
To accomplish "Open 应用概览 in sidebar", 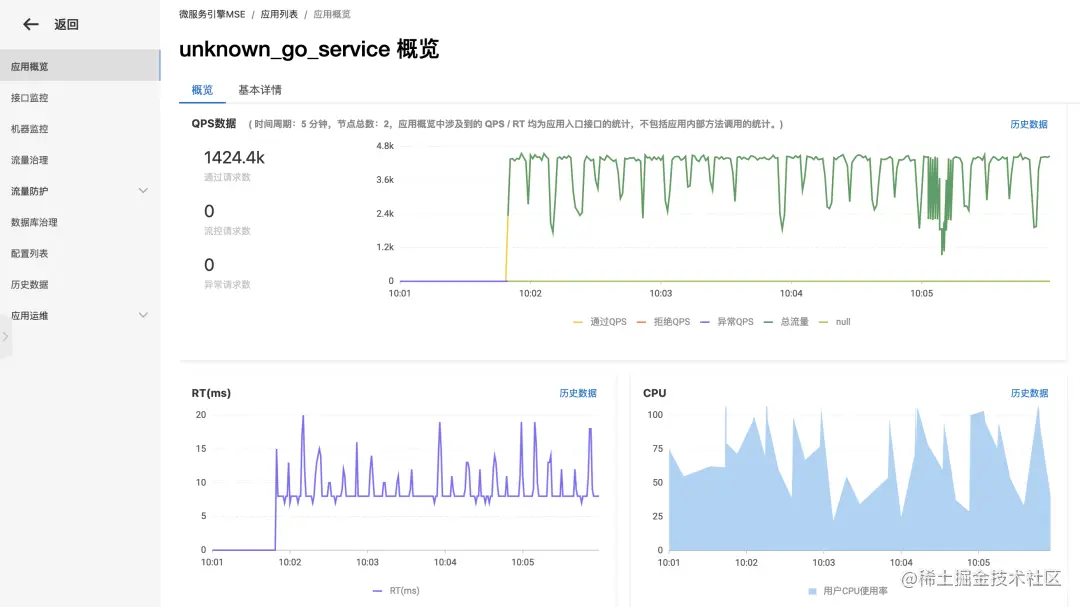I will pos(80,66).
